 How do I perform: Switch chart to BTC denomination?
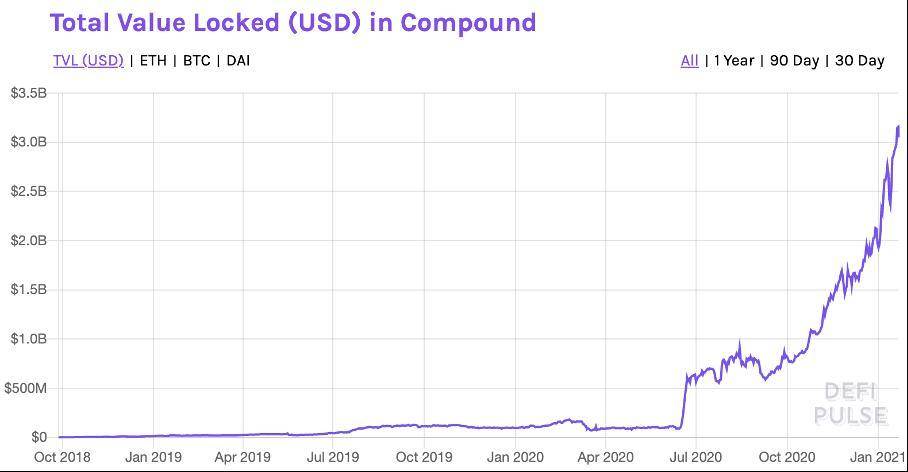click(x=196, y=60)
